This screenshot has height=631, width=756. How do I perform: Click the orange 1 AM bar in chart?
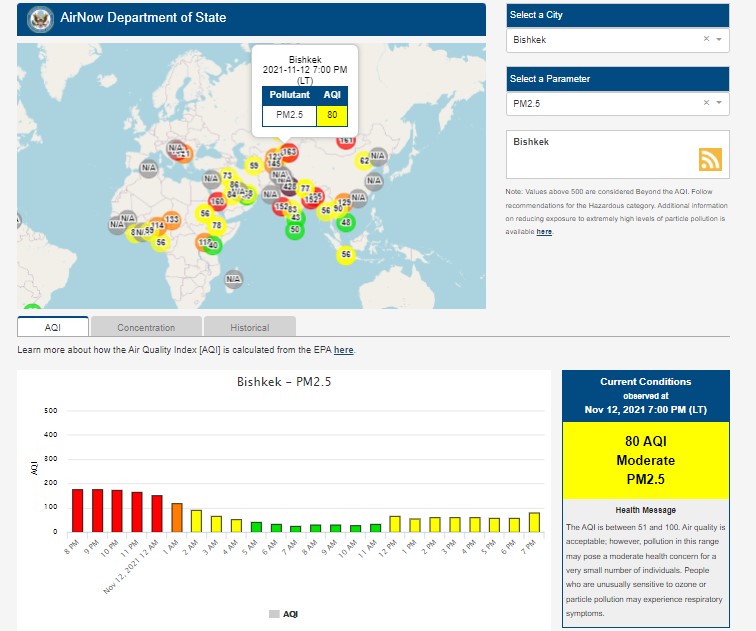point(177,517)
